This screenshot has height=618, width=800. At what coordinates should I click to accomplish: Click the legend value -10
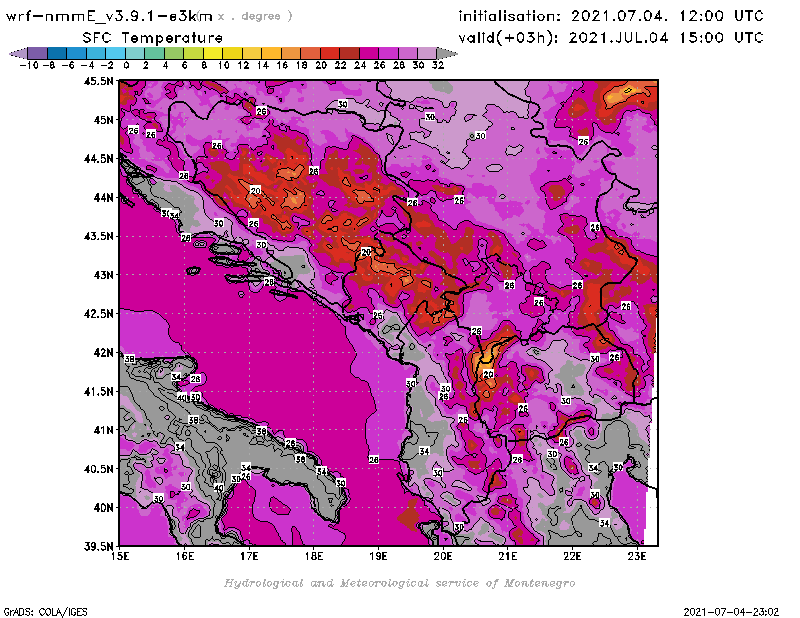pyautogui.click(x=29, y=66)
